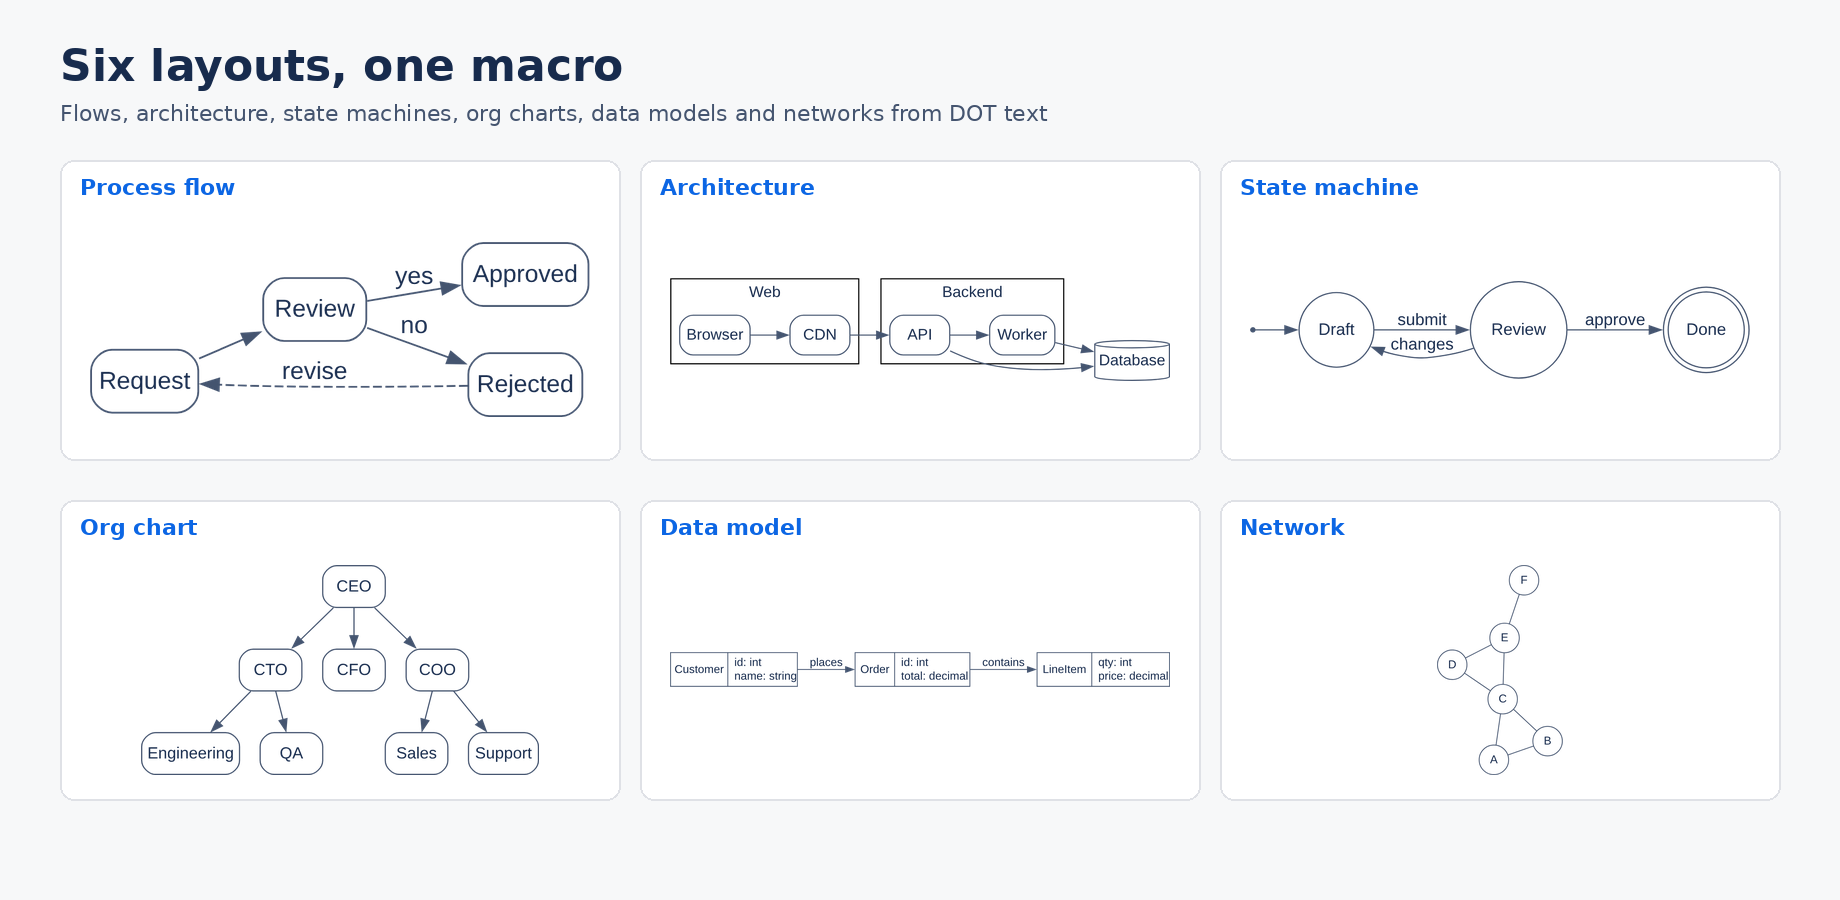The image size is (1840, 900).
Task: Click the Org chart panel heading
Action: point(139,527)
